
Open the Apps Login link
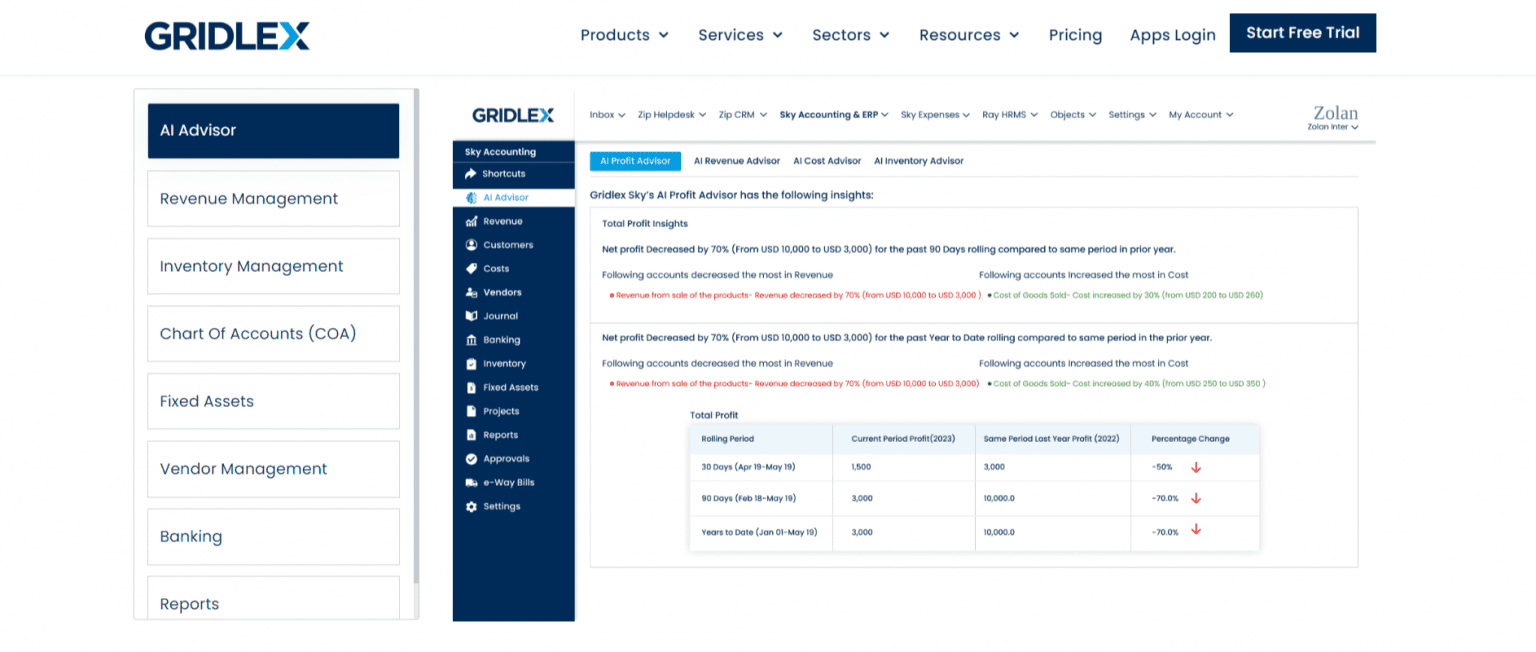[1172, 34]
